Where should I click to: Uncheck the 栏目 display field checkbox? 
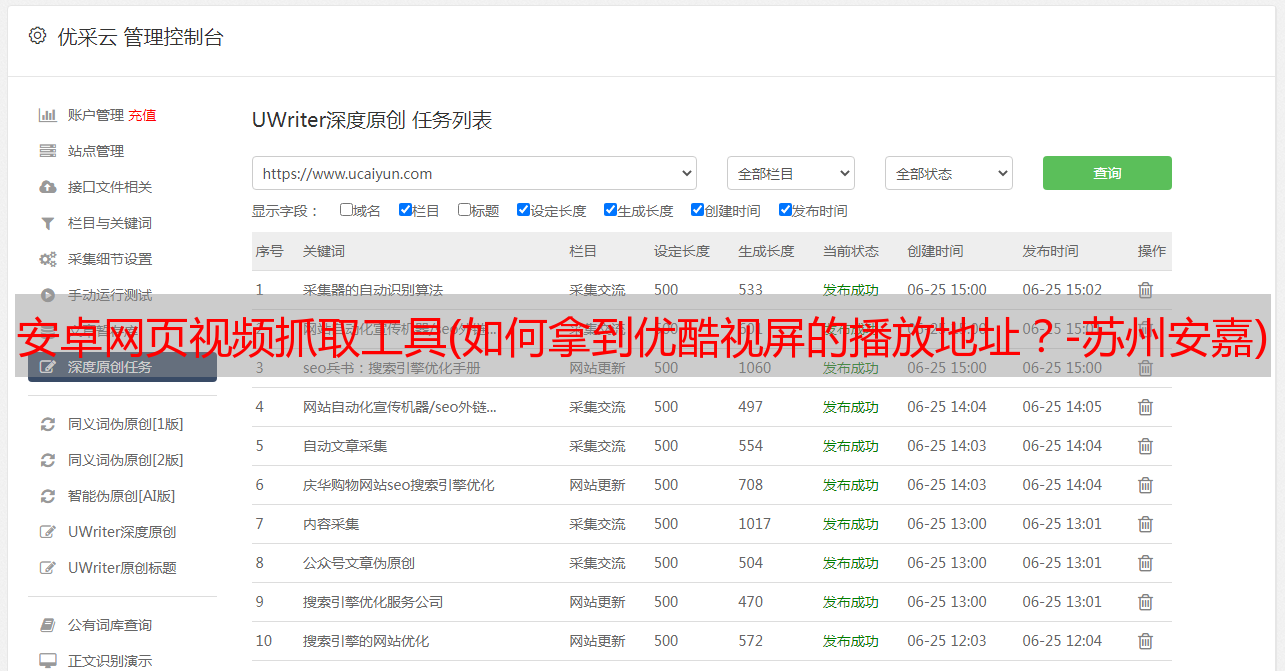(x=405, y=210)
